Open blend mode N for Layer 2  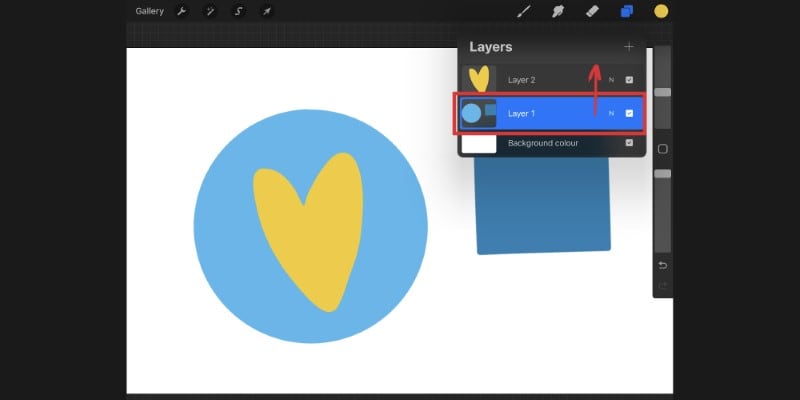[611, 80]
